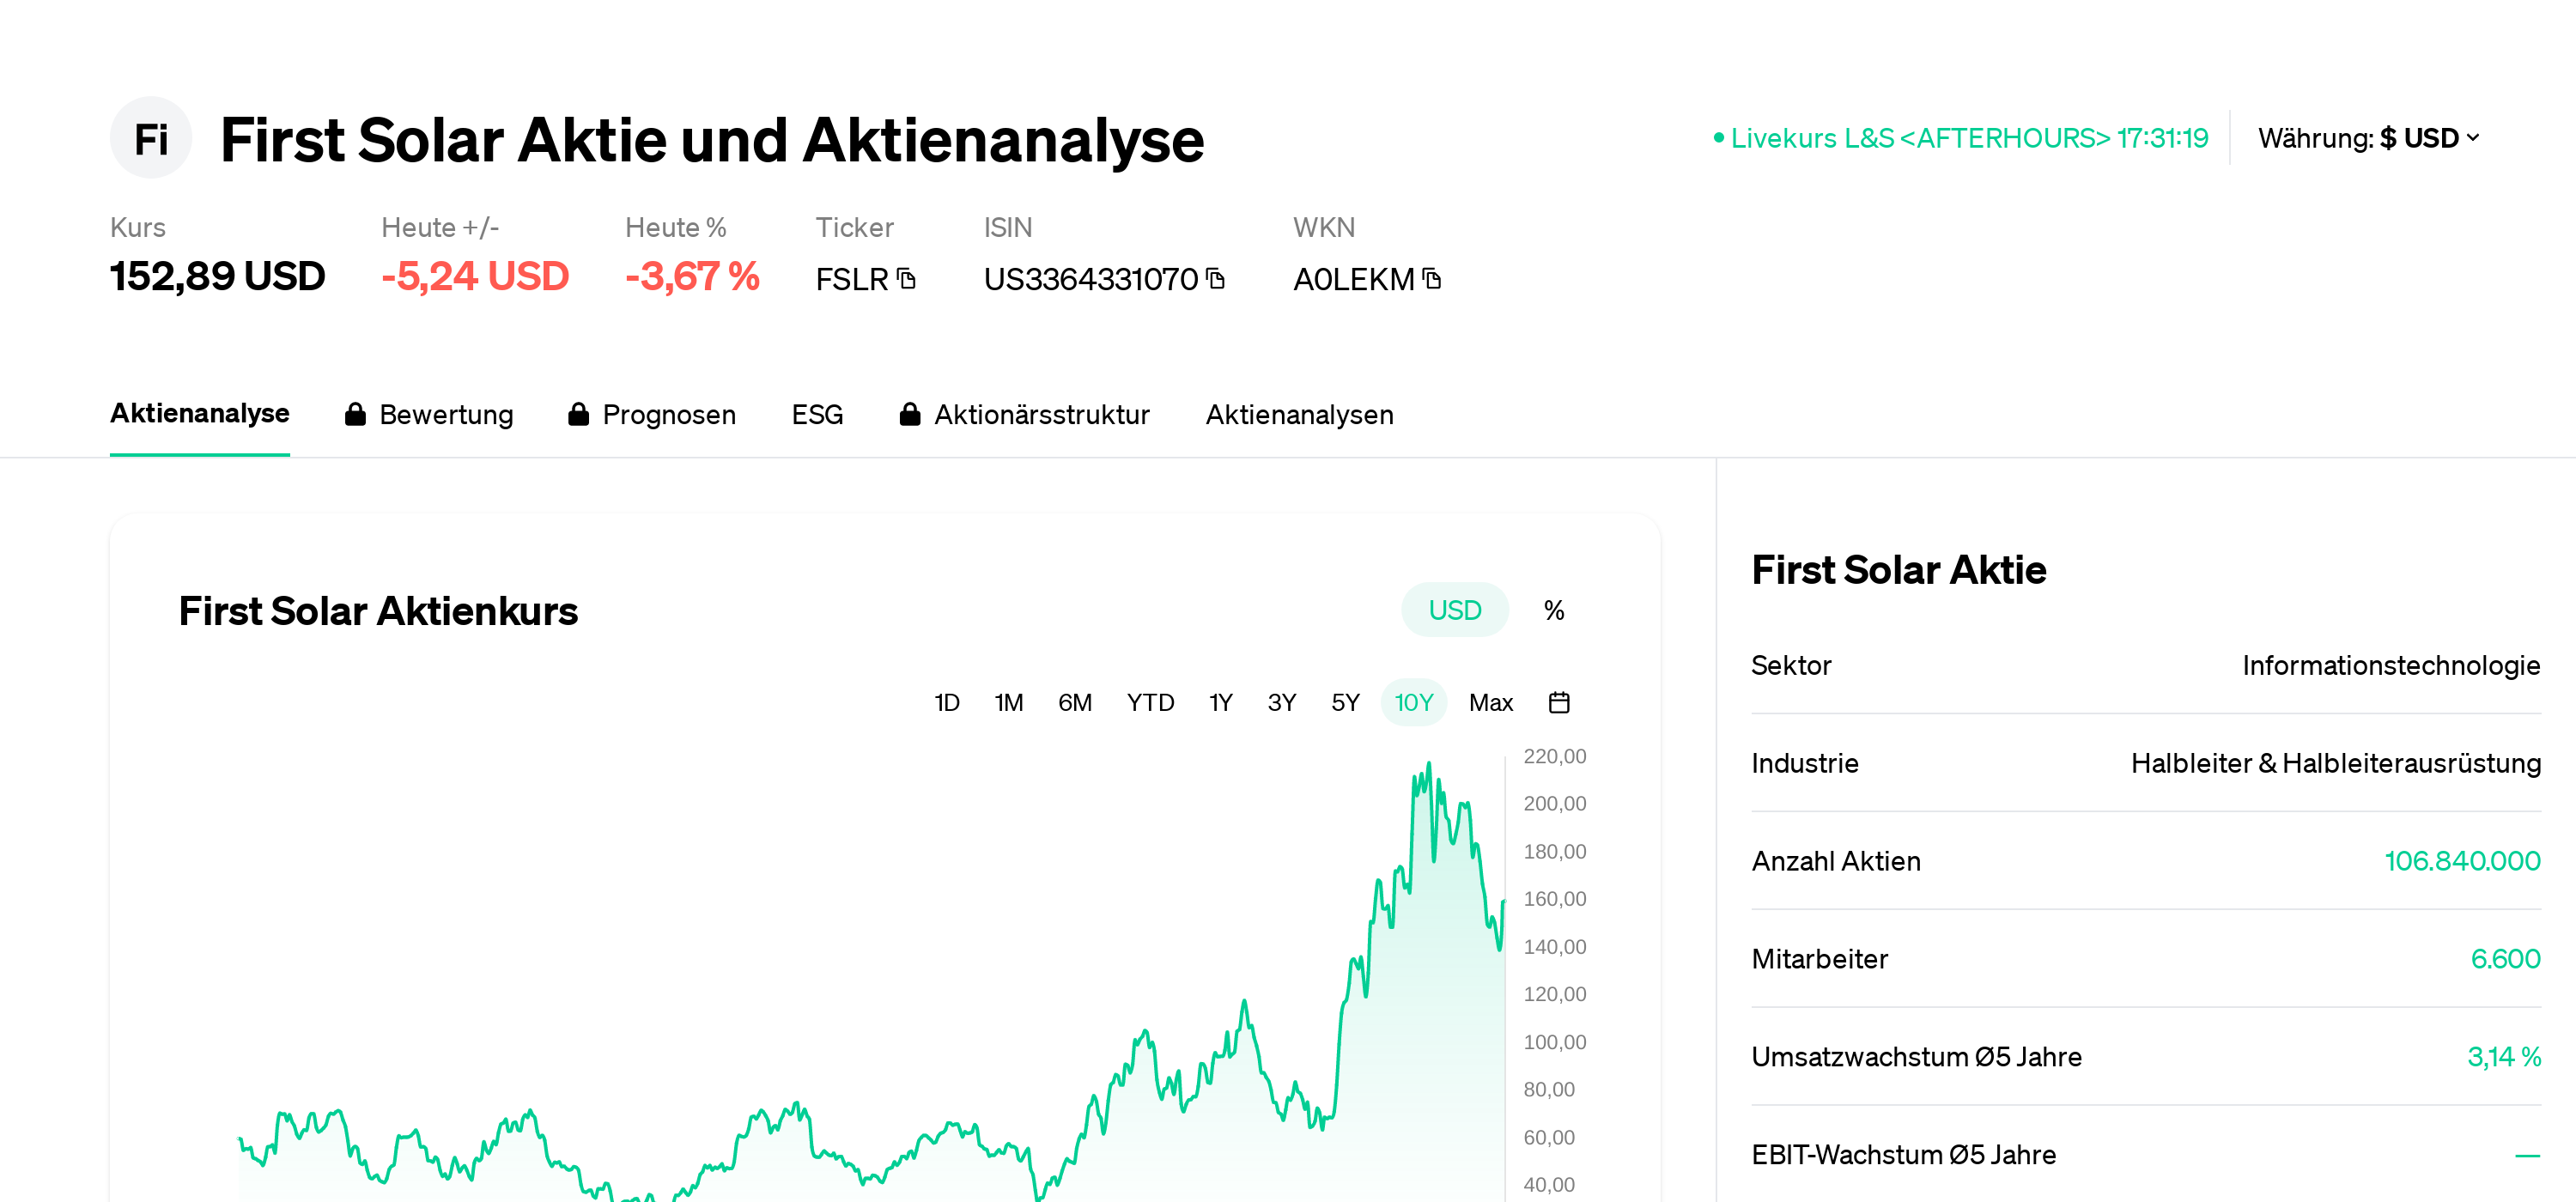This screenshot has width=2576, height=1202.
Task: Open the Währung currency dropdown
Action: [2368, 138]
